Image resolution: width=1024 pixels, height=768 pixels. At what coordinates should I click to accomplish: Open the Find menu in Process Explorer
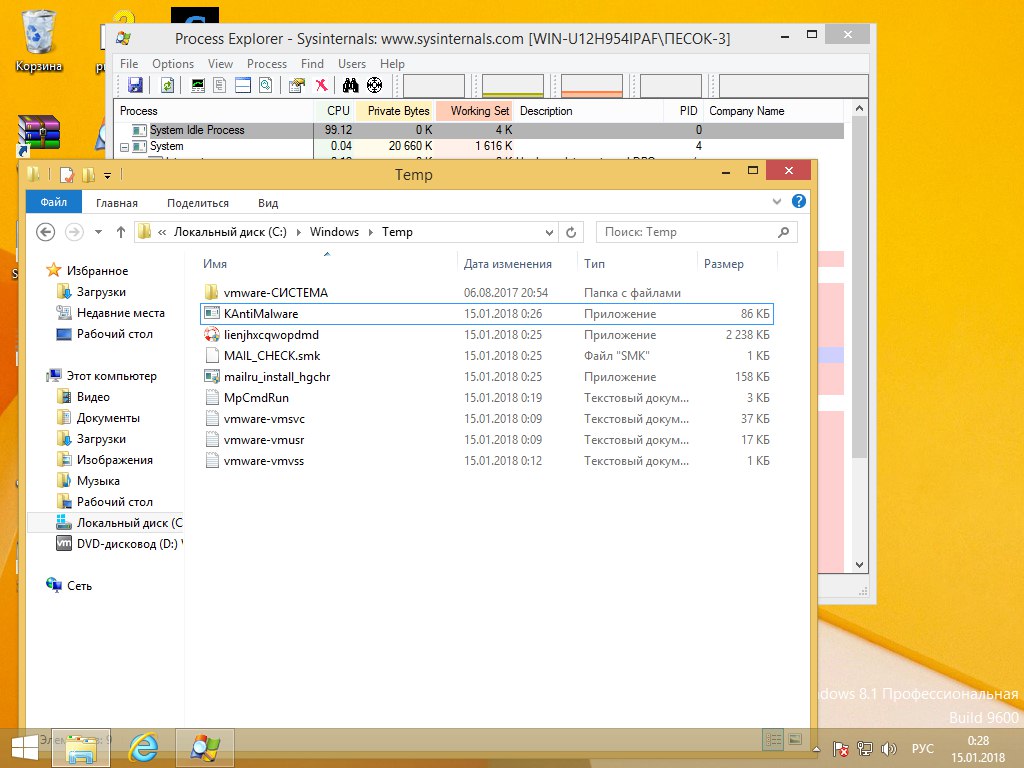coord(312,64)
